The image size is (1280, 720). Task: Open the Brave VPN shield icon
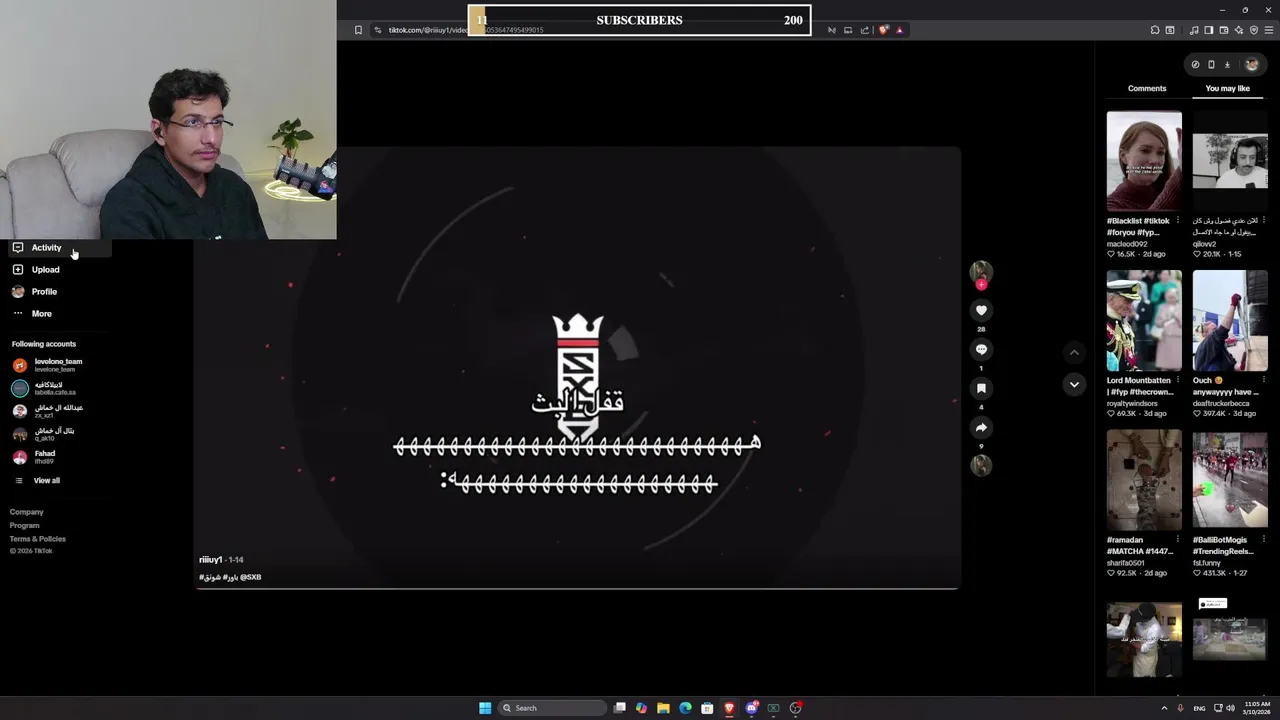pyautogui.click(x=1254, y=30)
